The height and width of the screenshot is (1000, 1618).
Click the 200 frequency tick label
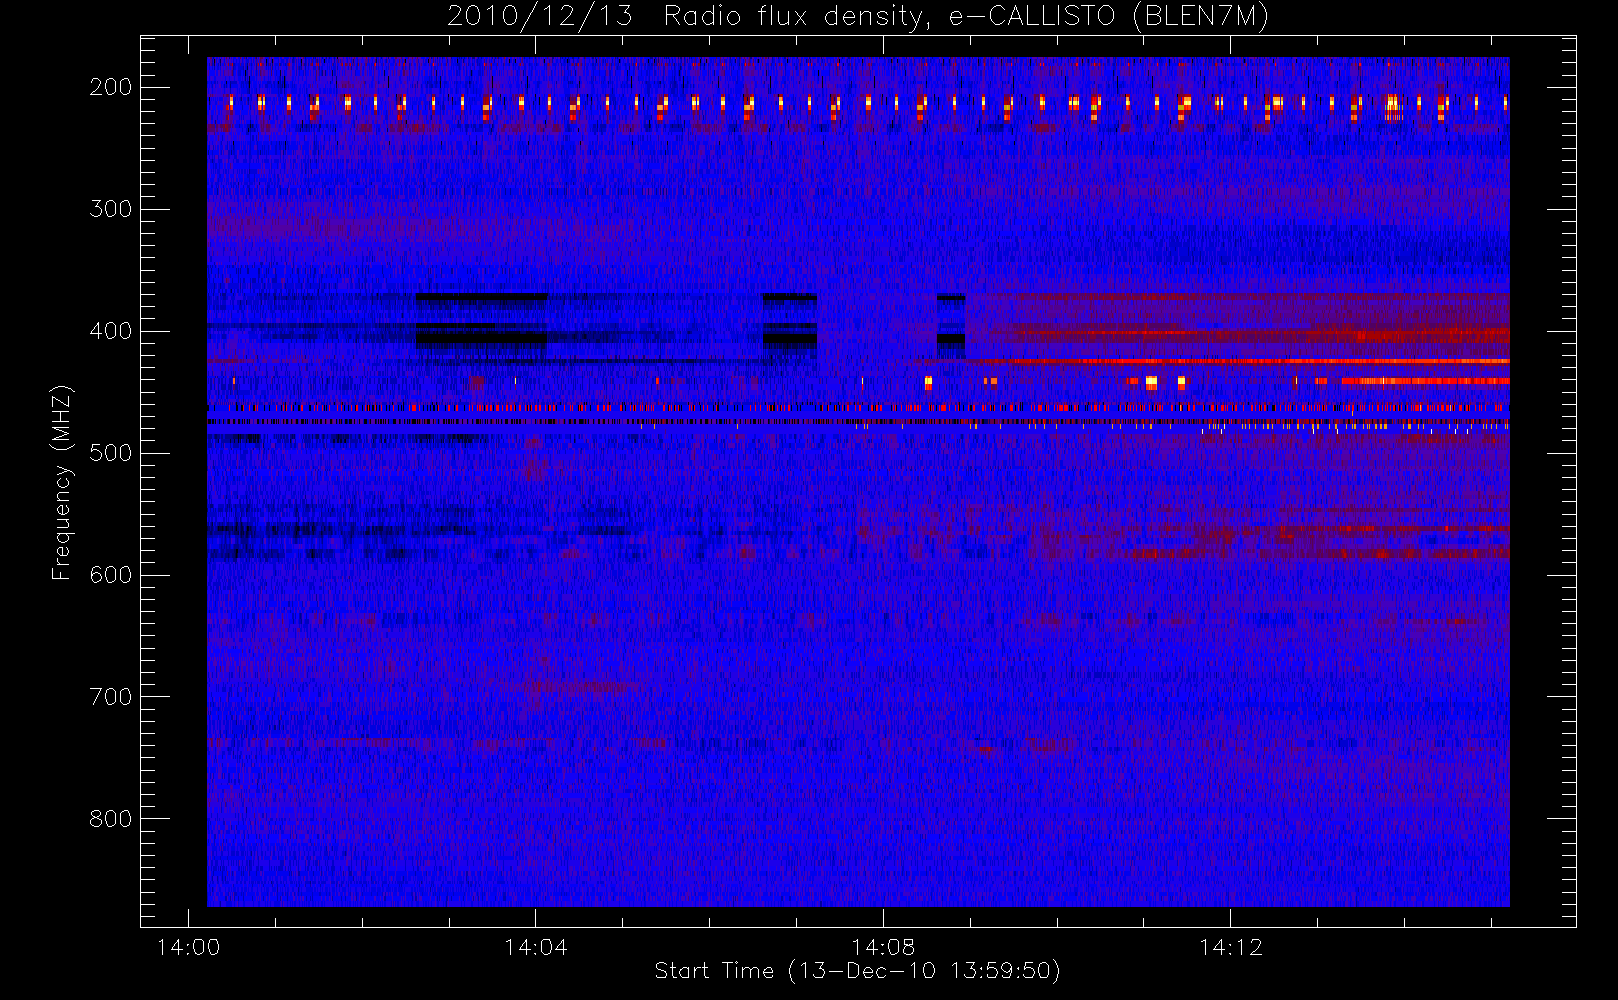(111, 87)
